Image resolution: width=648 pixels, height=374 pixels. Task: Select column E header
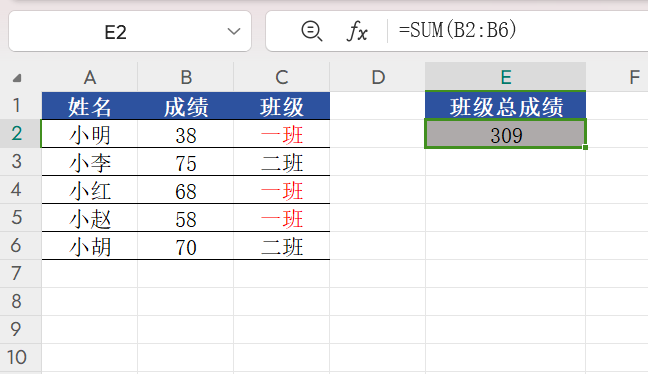[505, 77]
